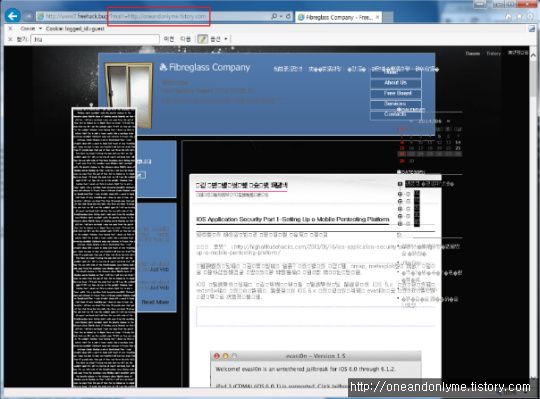Viewport: 540px width, 399px height.
Task: Click the evasi0n Version 1.5 screenshot image
Action: tap(315, 369)
